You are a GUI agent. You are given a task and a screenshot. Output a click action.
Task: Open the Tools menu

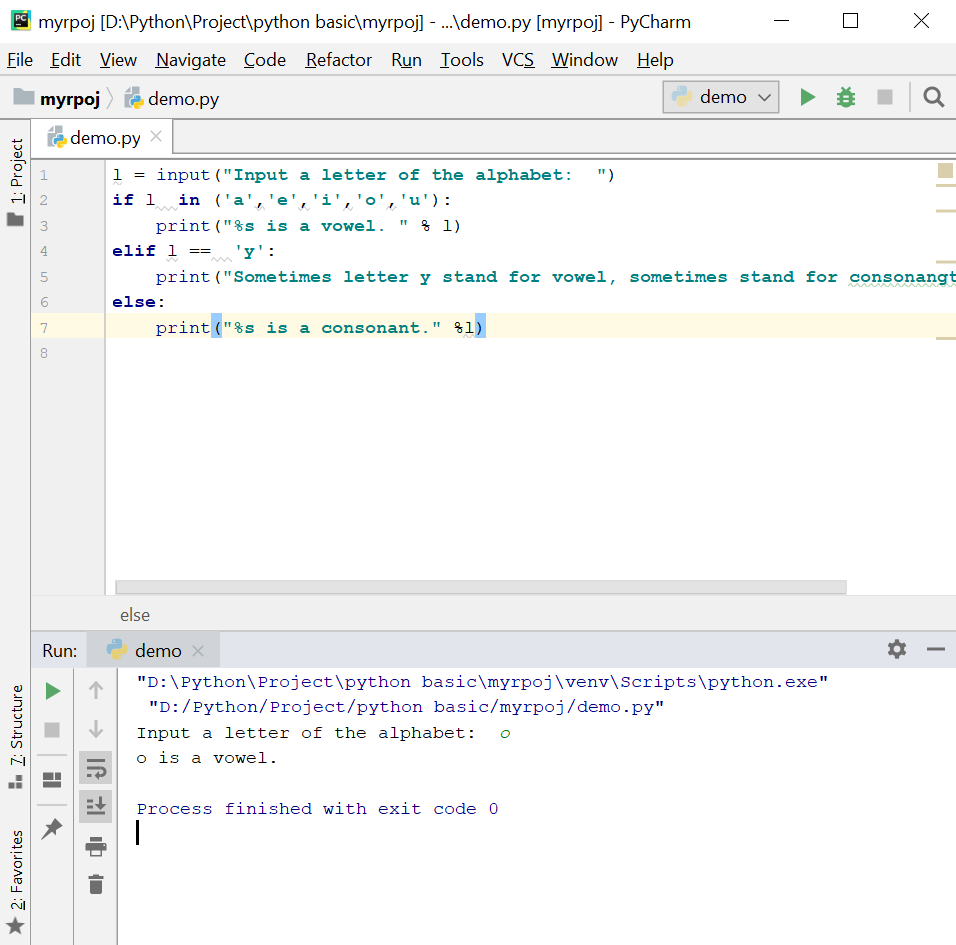click(462, 60)
